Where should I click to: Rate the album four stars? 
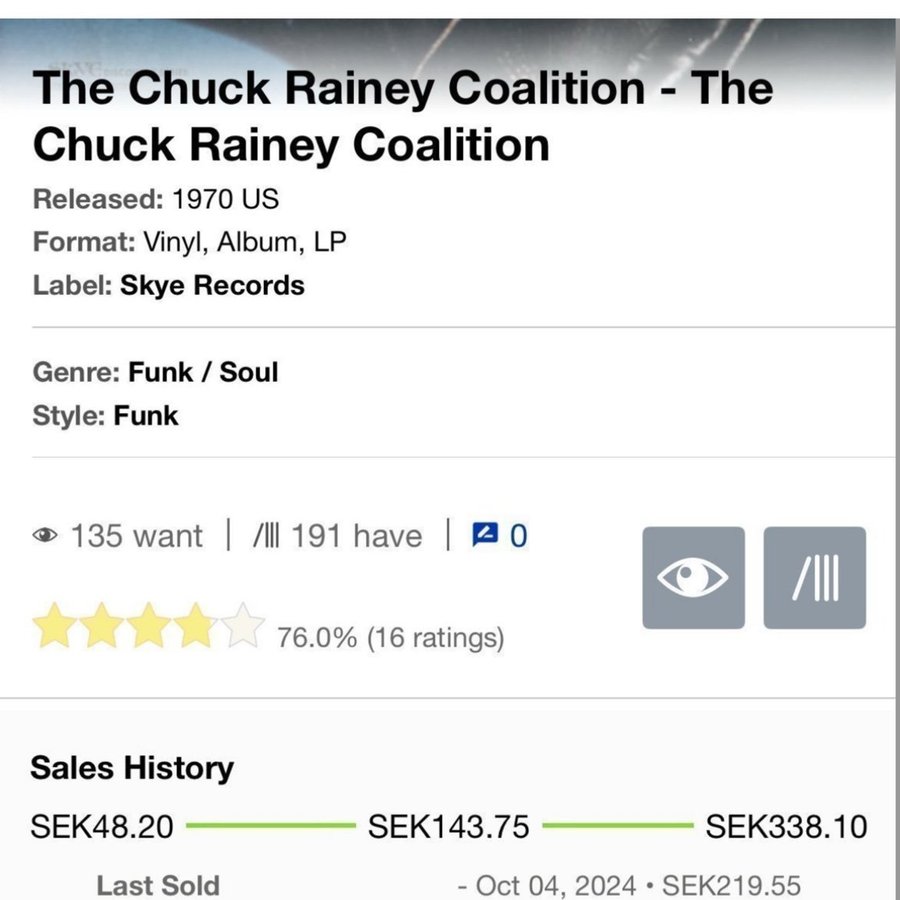(196, 627)
